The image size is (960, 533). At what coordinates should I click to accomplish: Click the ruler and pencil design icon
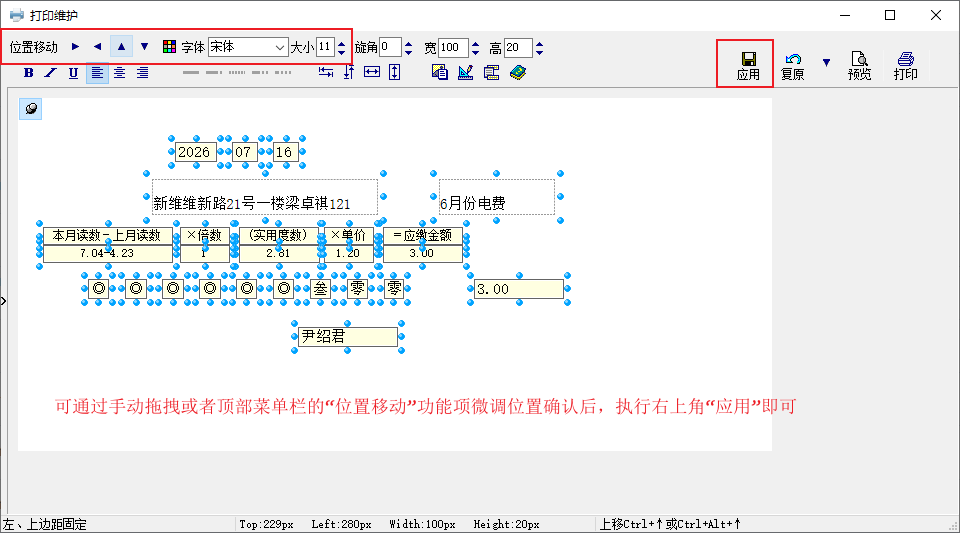coord(465,72)
